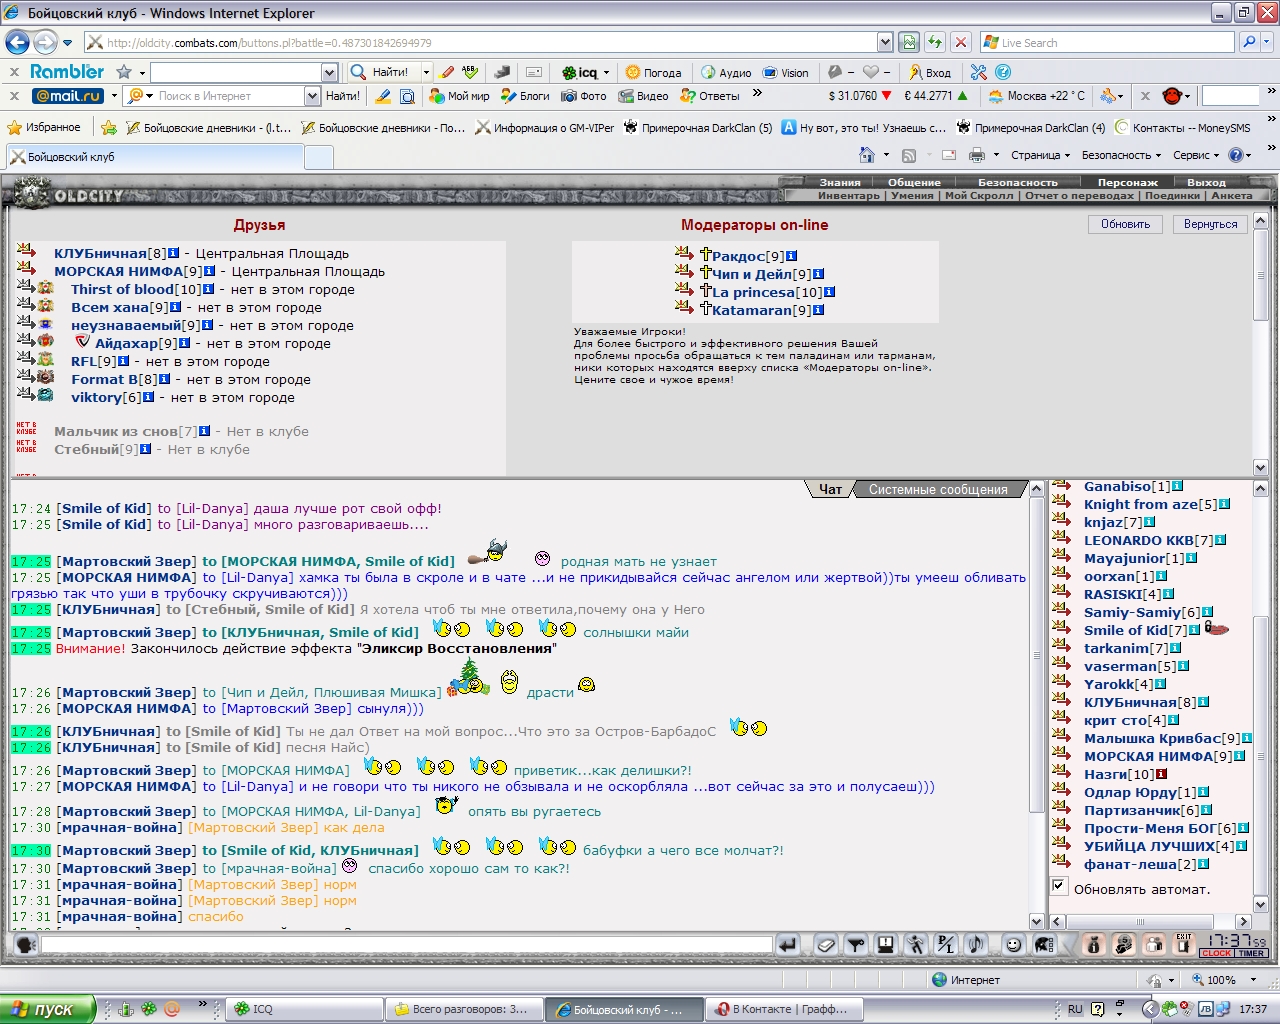The height and width of the screenshot is (1024, 1280).
Task: Click the info icon beside Ракдос[9]
Action: pyautogui.click(x=792, y=256)
